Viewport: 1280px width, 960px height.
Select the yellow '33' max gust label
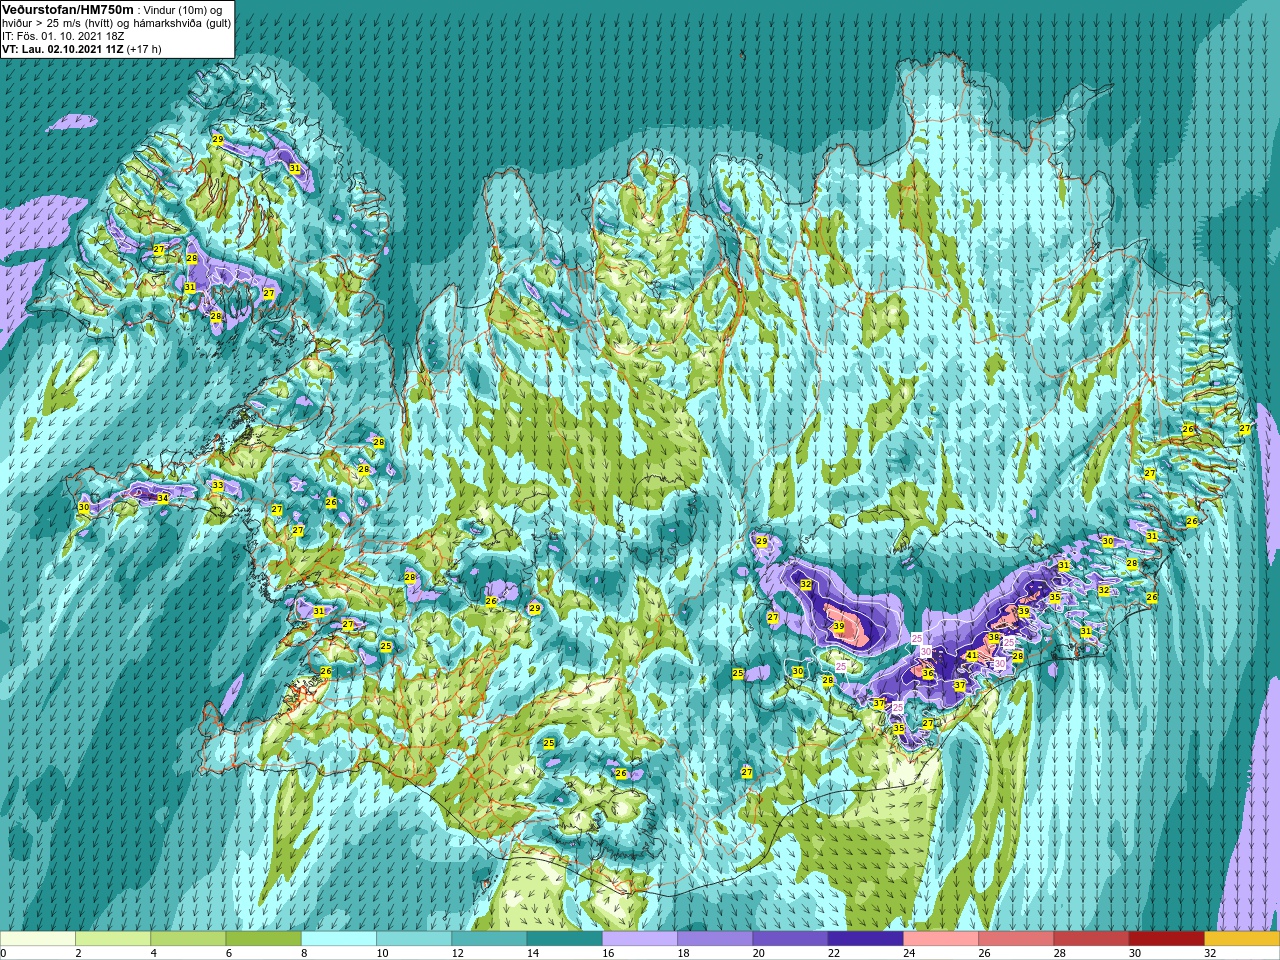click(218, 486)
